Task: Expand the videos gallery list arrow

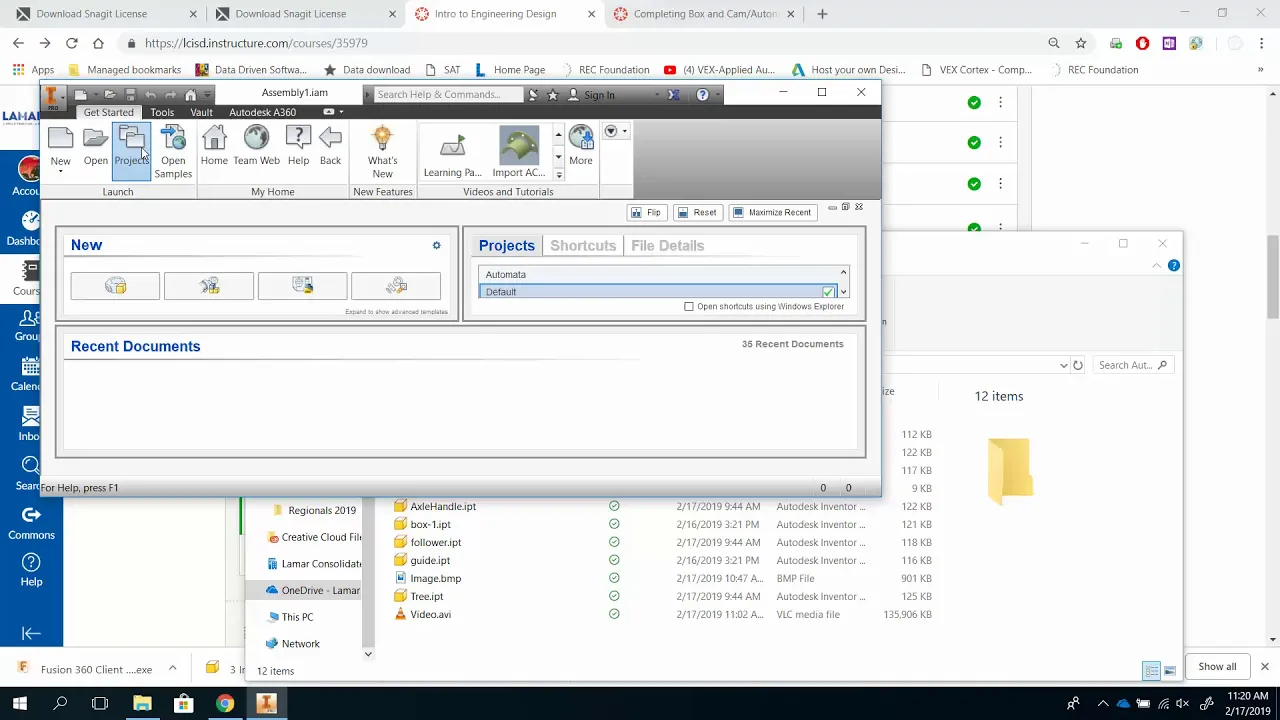Action: [x=559, y=175]
